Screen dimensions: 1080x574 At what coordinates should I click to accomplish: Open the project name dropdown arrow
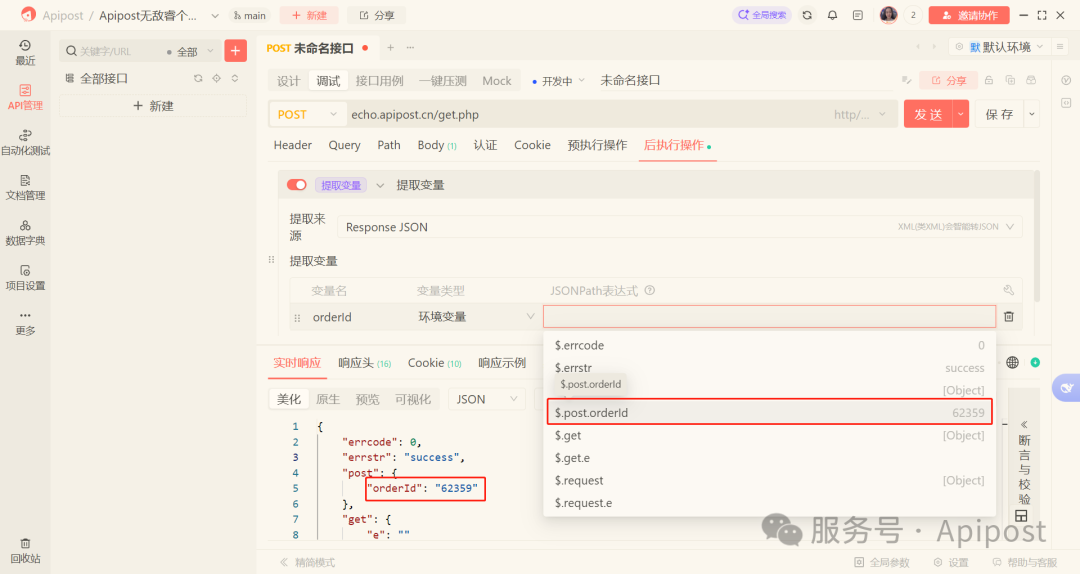click(x=215, y=15)
